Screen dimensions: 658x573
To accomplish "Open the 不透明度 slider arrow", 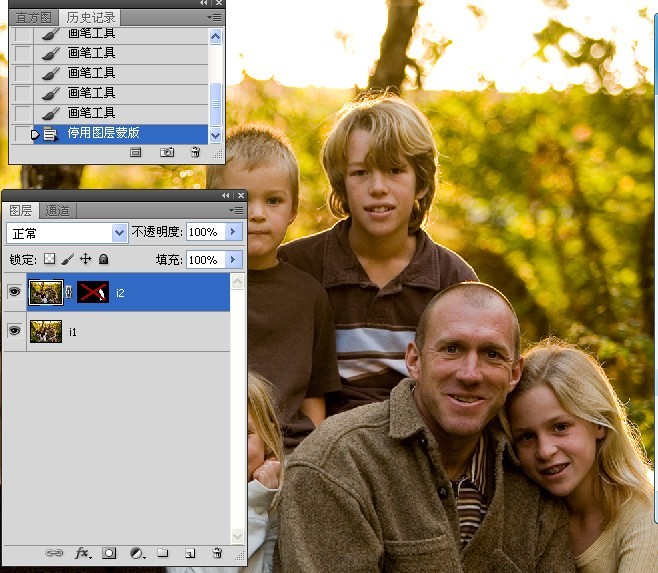I will (x=234, y=232).
